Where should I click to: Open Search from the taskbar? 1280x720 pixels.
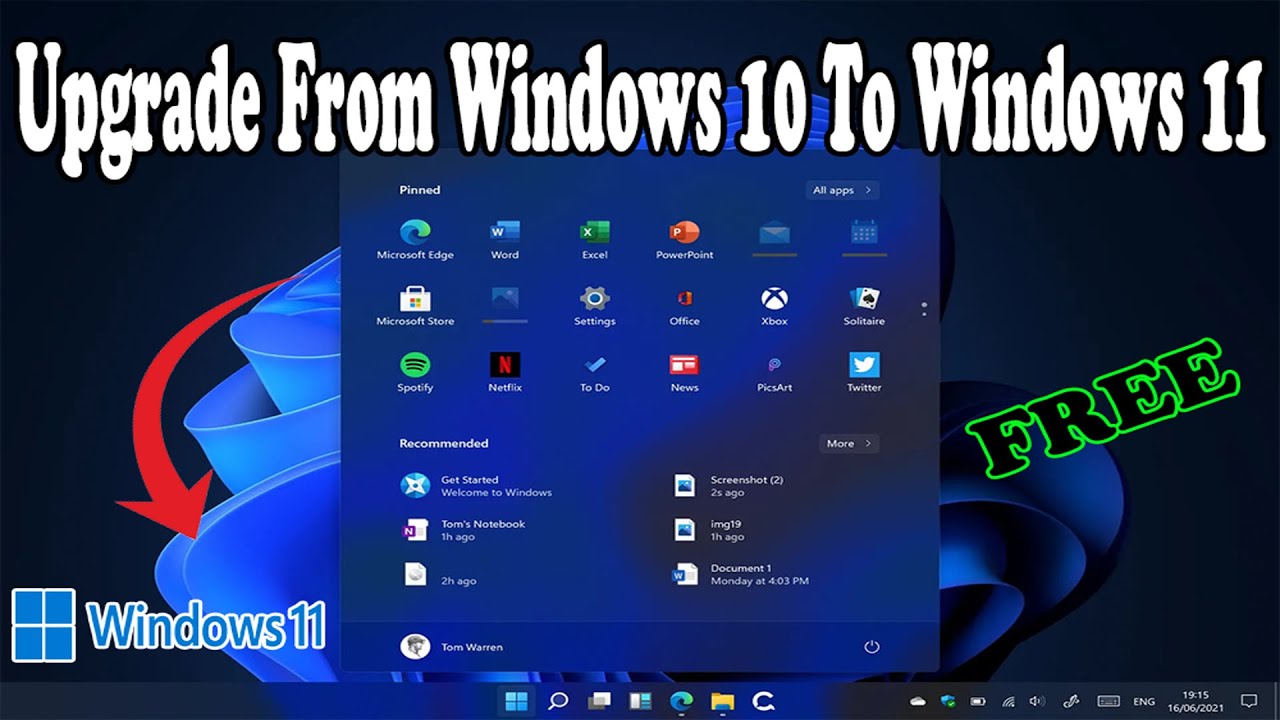(x=559, y=701)
